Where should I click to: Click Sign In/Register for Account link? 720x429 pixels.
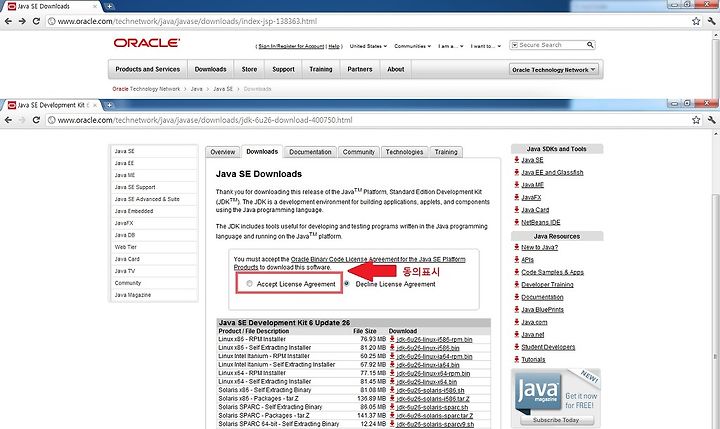point(291,46)
